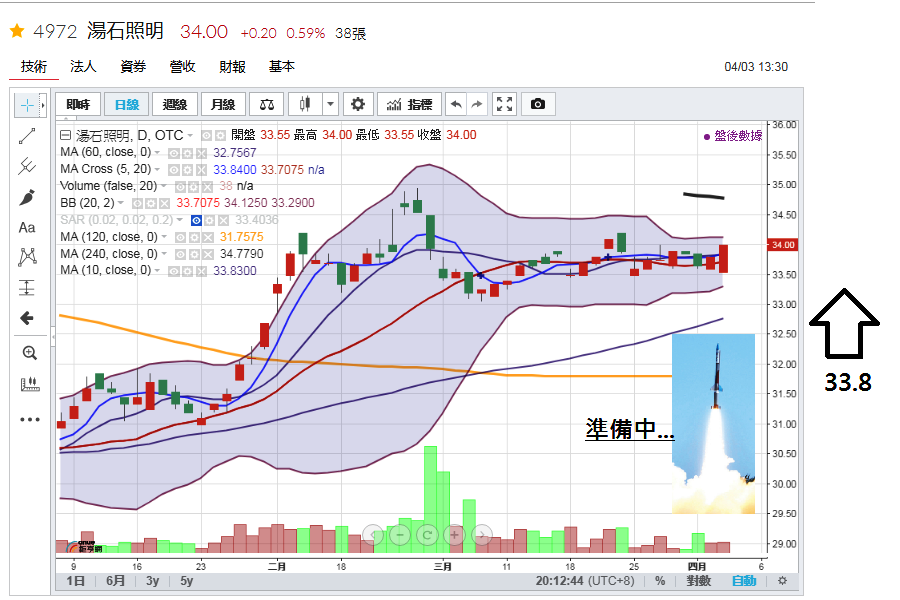This screenshot has height=600, width=900.
Task: Select the measure ruler tool
Action: [29, 384]
